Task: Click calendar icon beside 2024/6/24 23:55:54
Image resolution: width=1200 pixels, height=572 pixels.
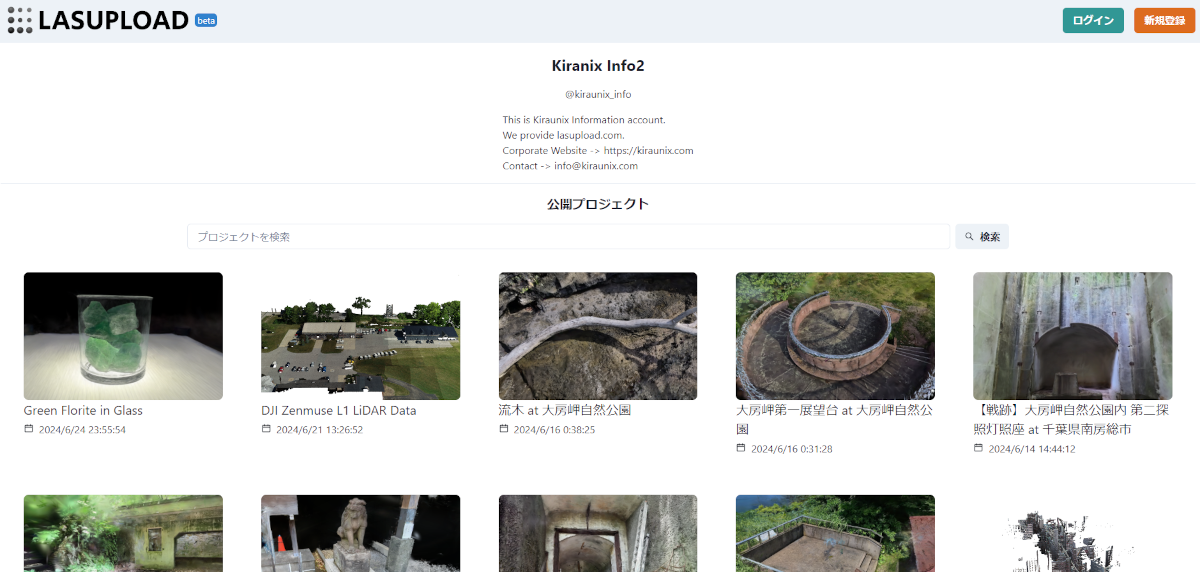Action: 29,429
